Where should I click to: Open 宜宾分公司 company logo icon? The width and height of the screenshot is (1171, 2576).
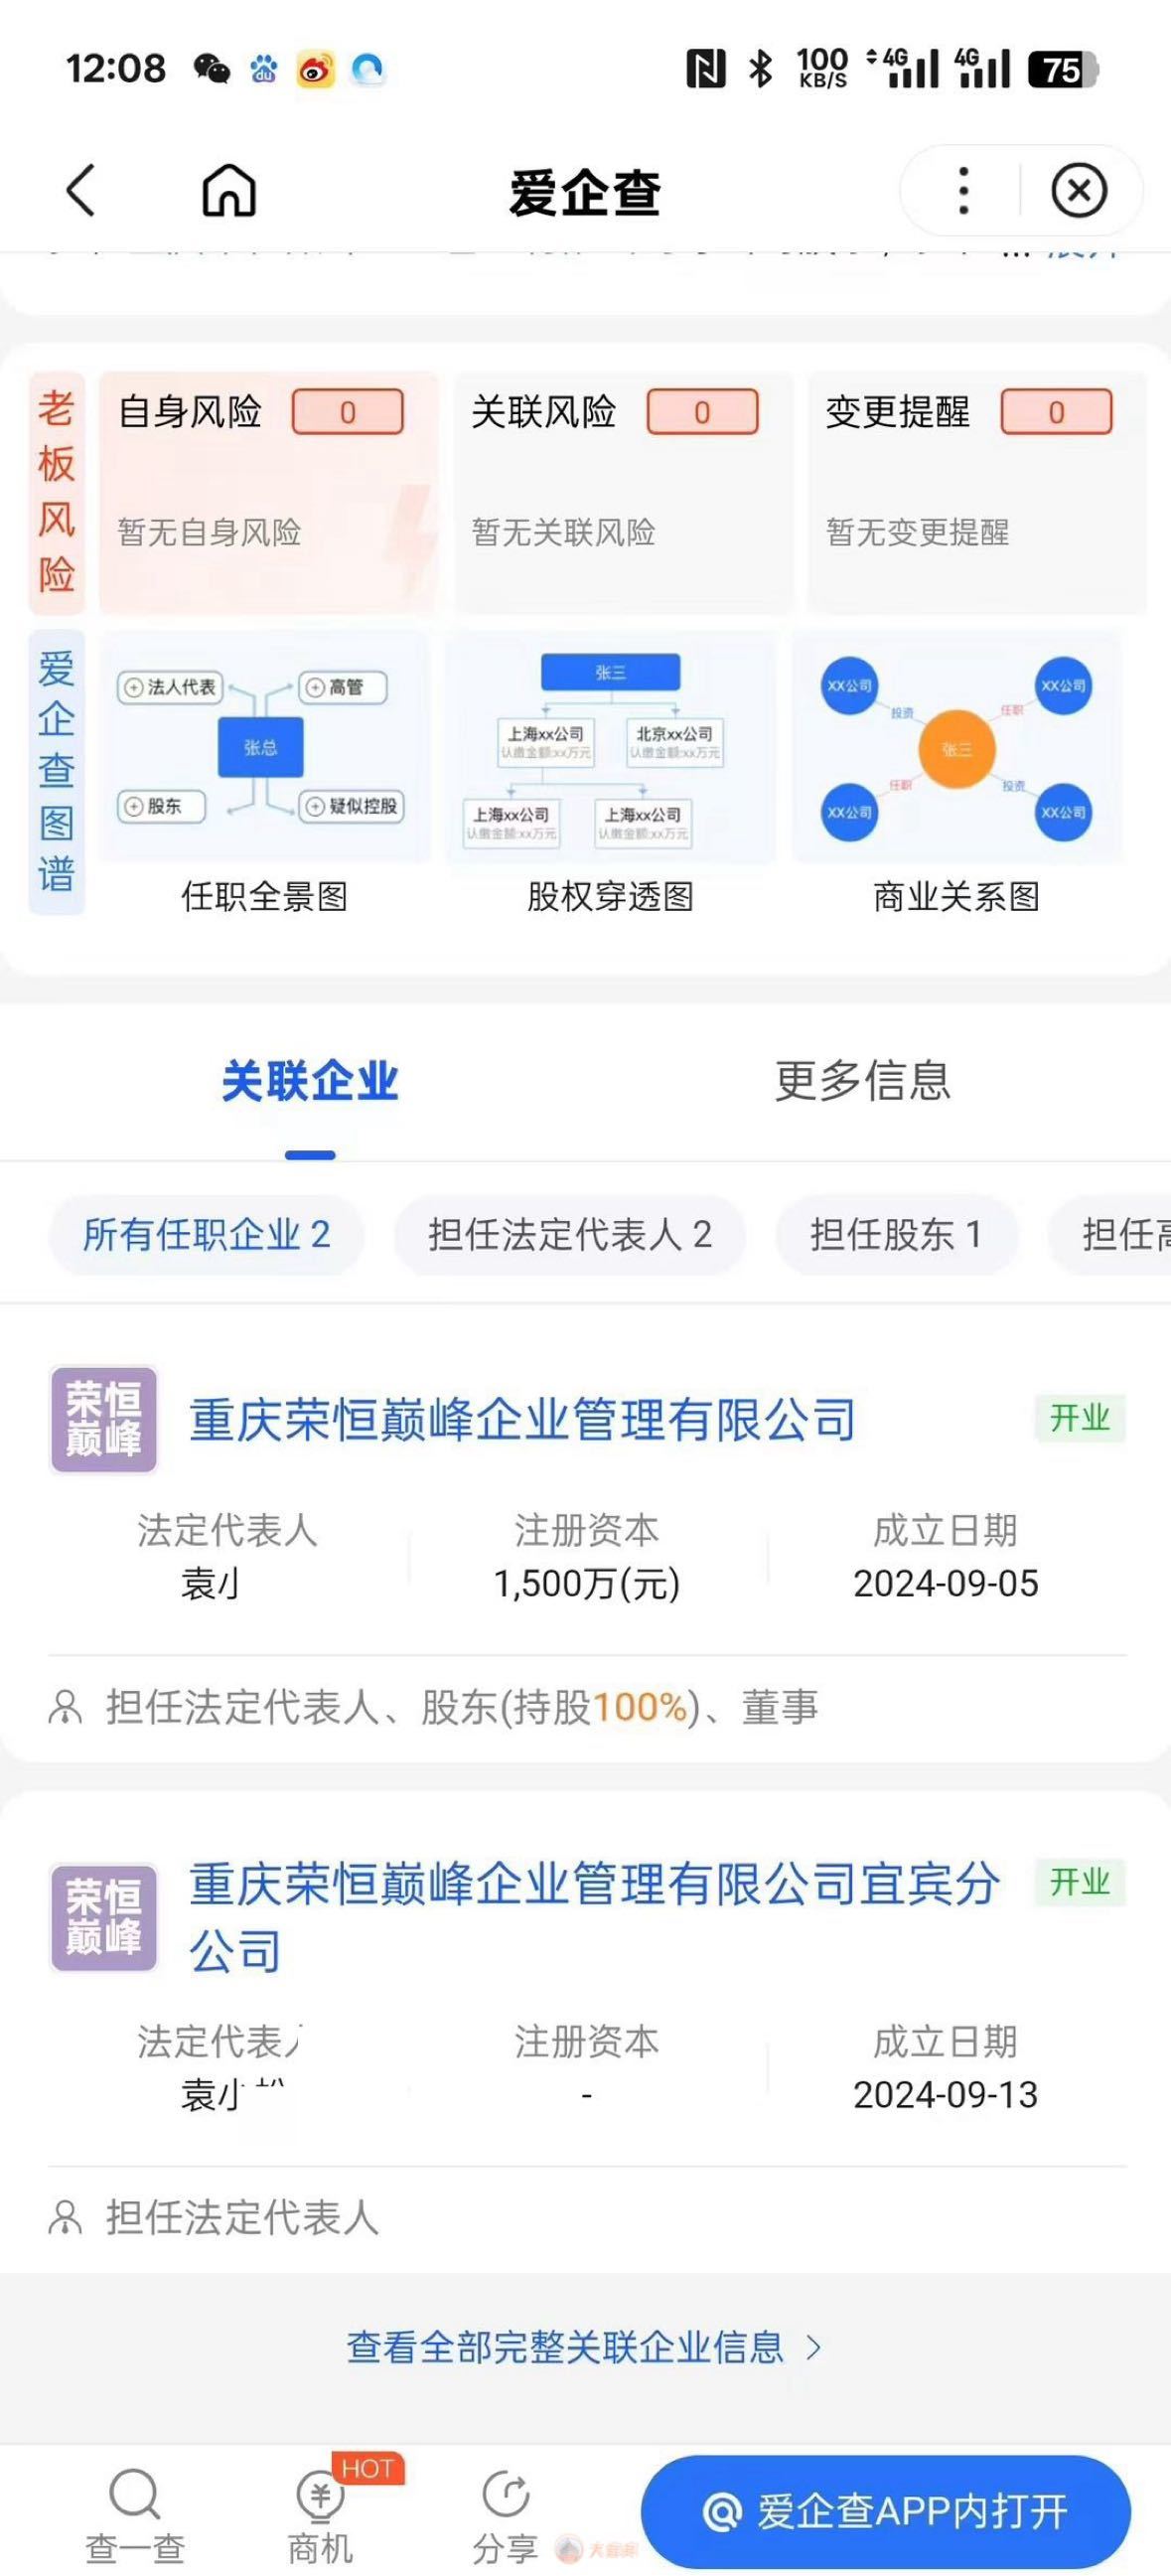(104, 1917)
